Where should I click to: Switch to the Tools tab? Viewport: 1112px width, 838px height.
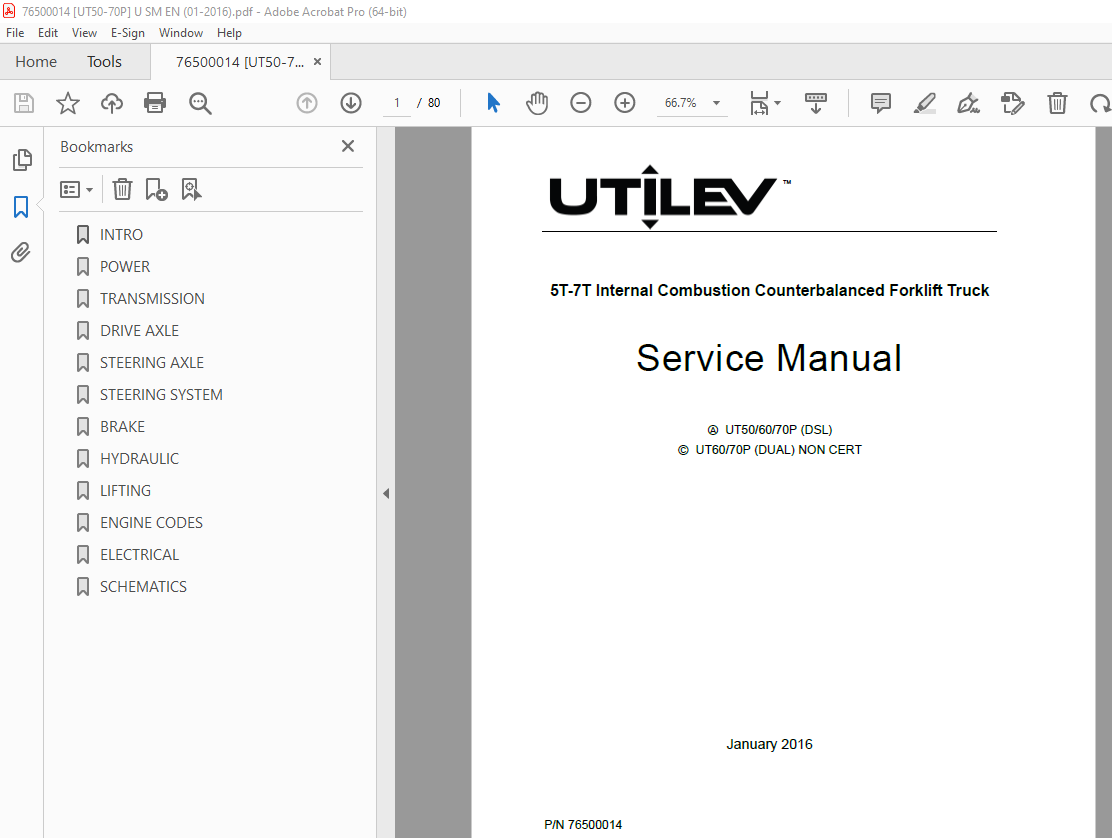tap(104, 62)
